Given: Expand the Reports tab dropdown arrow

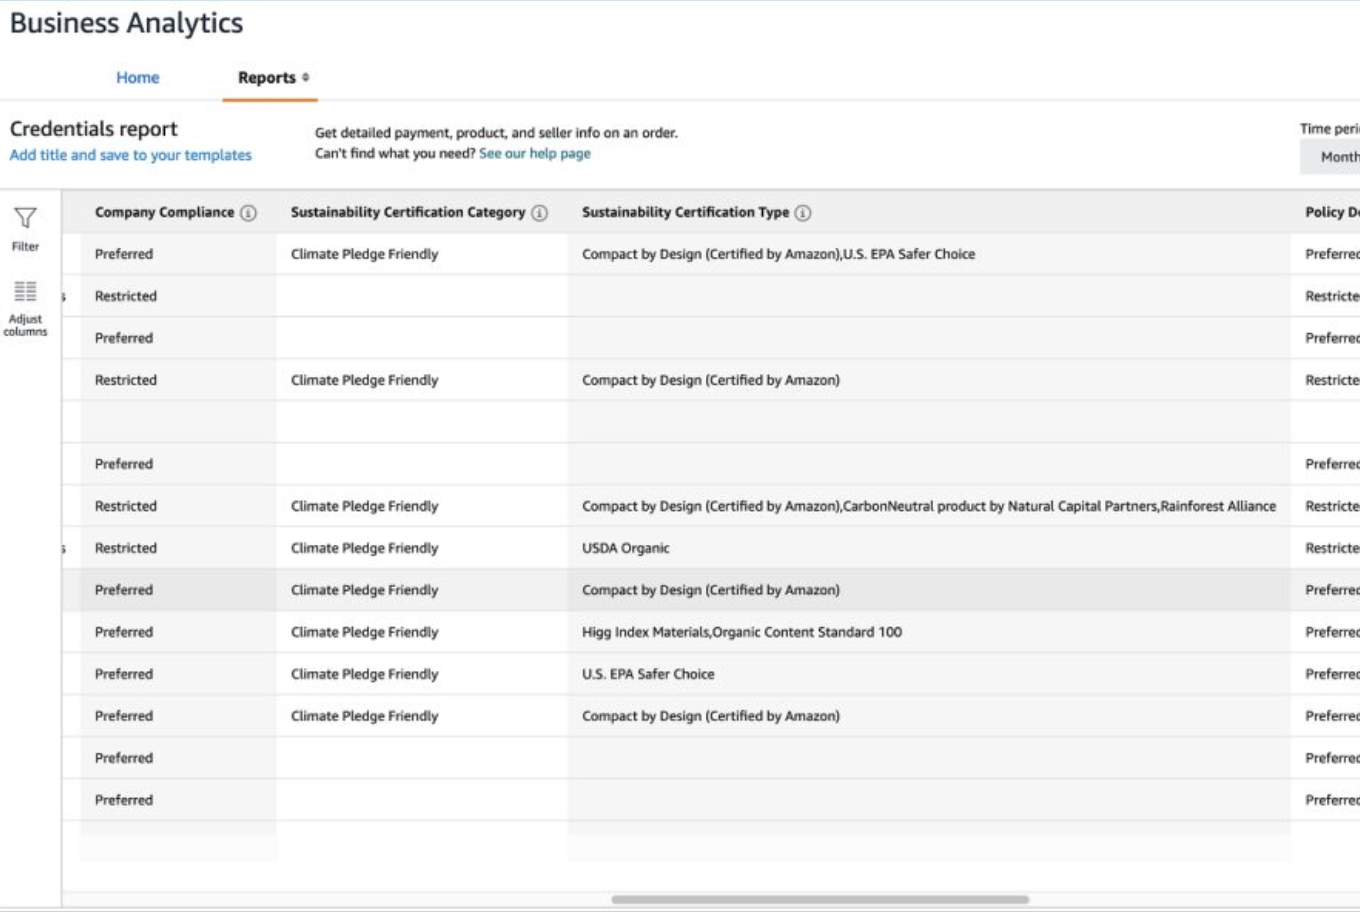Looking at the screenshot, I should pyautogui.click(x=306, y=77).
